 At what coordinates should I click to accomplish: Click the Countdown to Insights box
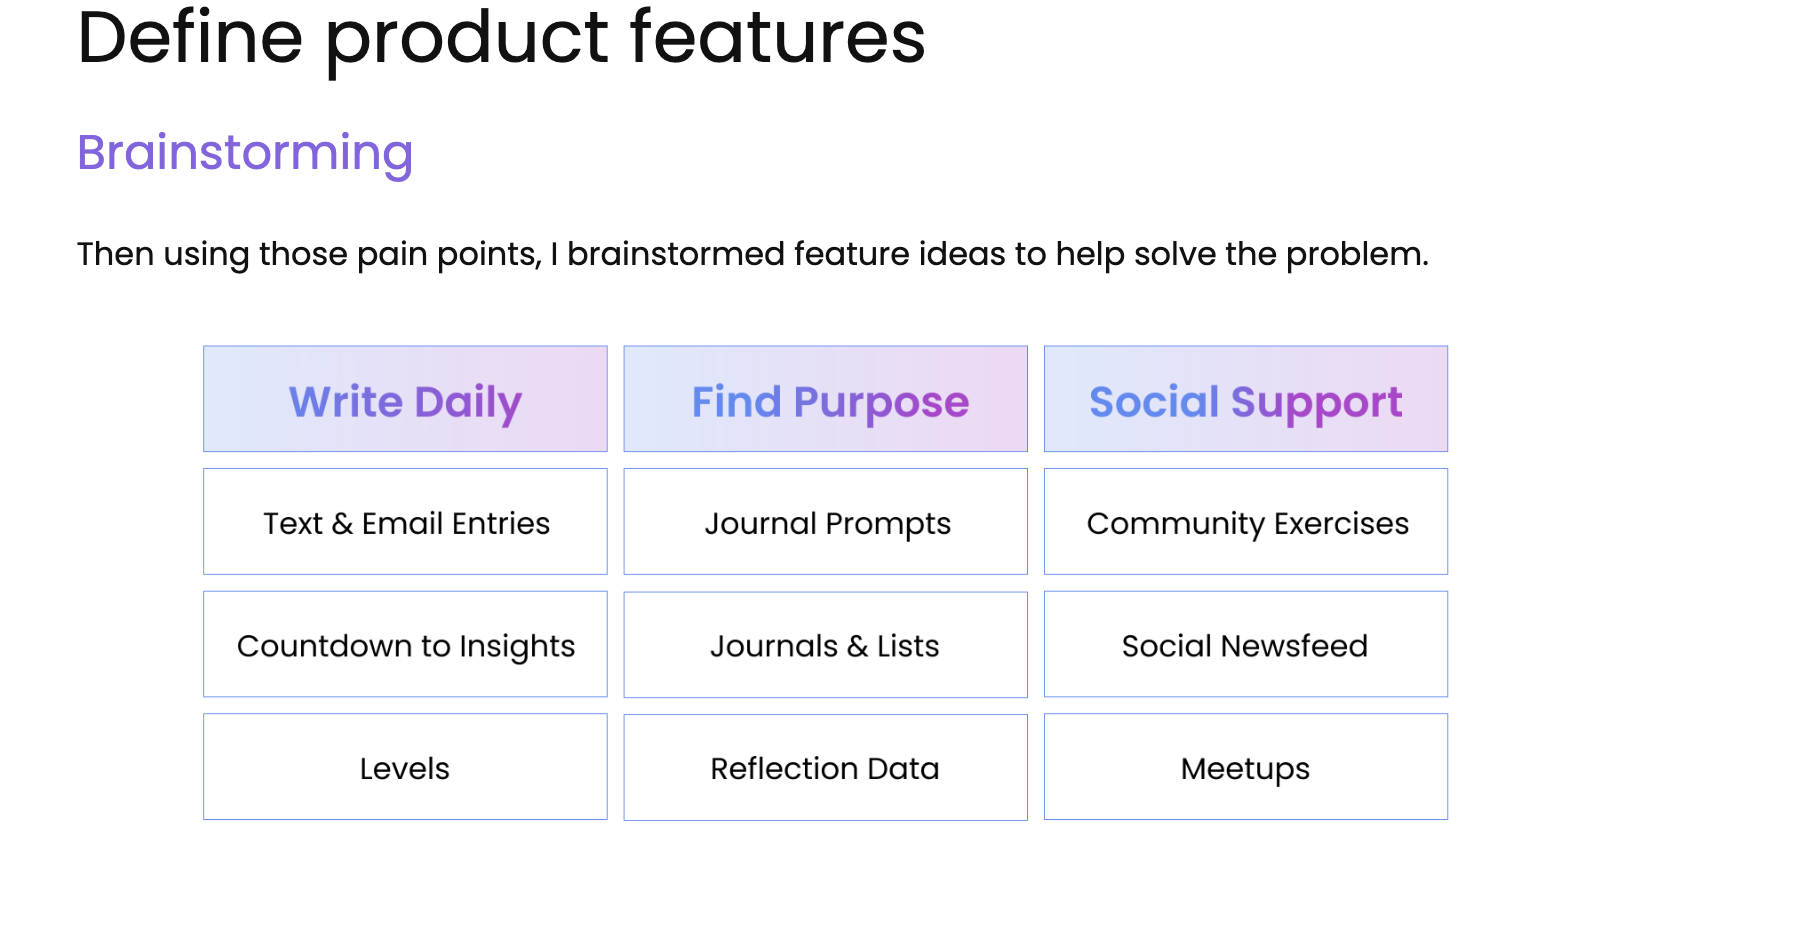[x=405, y=645]
